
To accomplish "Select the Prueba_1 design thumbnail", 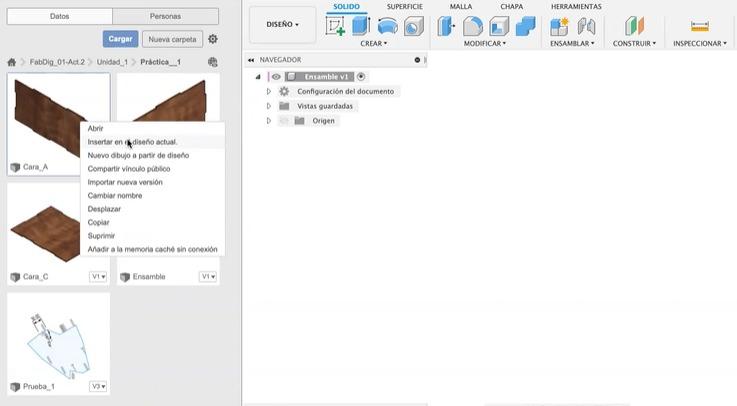I will click(57, 337).
